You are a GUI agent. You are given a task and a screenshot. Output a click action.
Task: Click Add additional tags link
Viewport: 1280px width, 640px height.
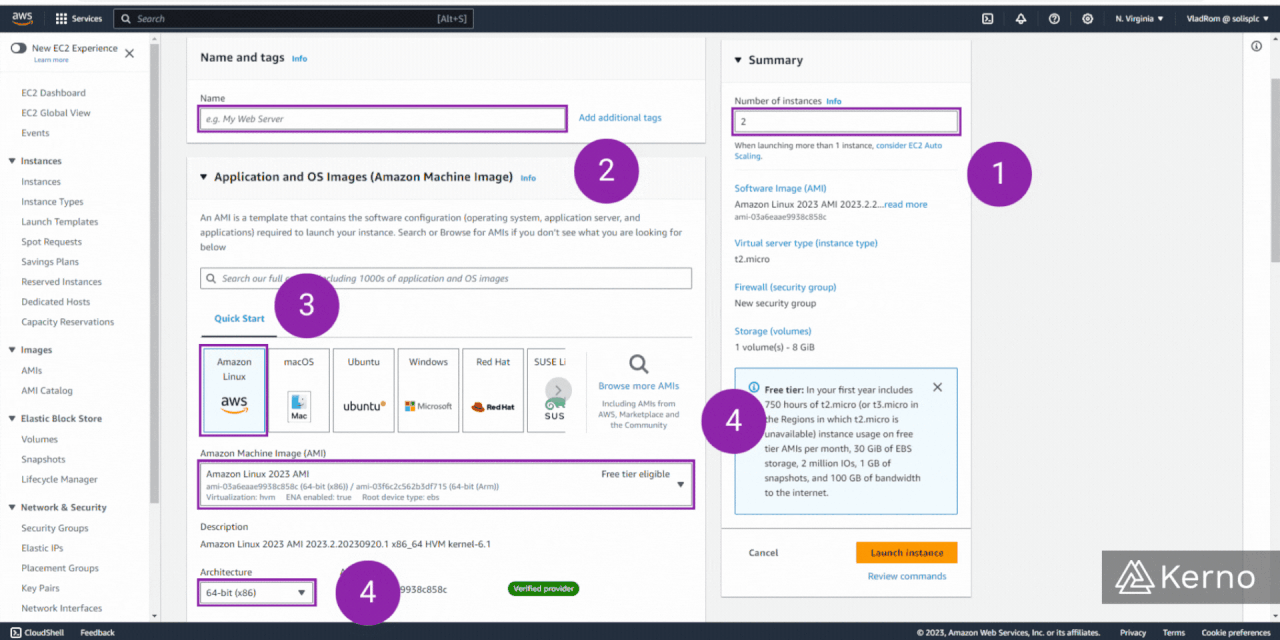(x=620, y=118)
